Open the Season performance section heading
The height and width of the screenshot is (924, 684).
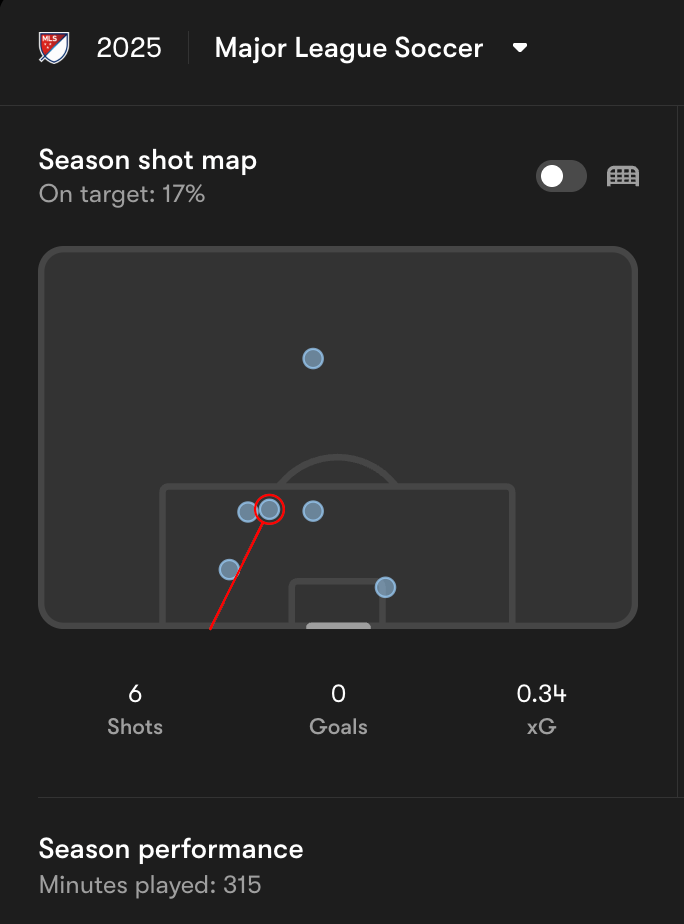point(171,849)
